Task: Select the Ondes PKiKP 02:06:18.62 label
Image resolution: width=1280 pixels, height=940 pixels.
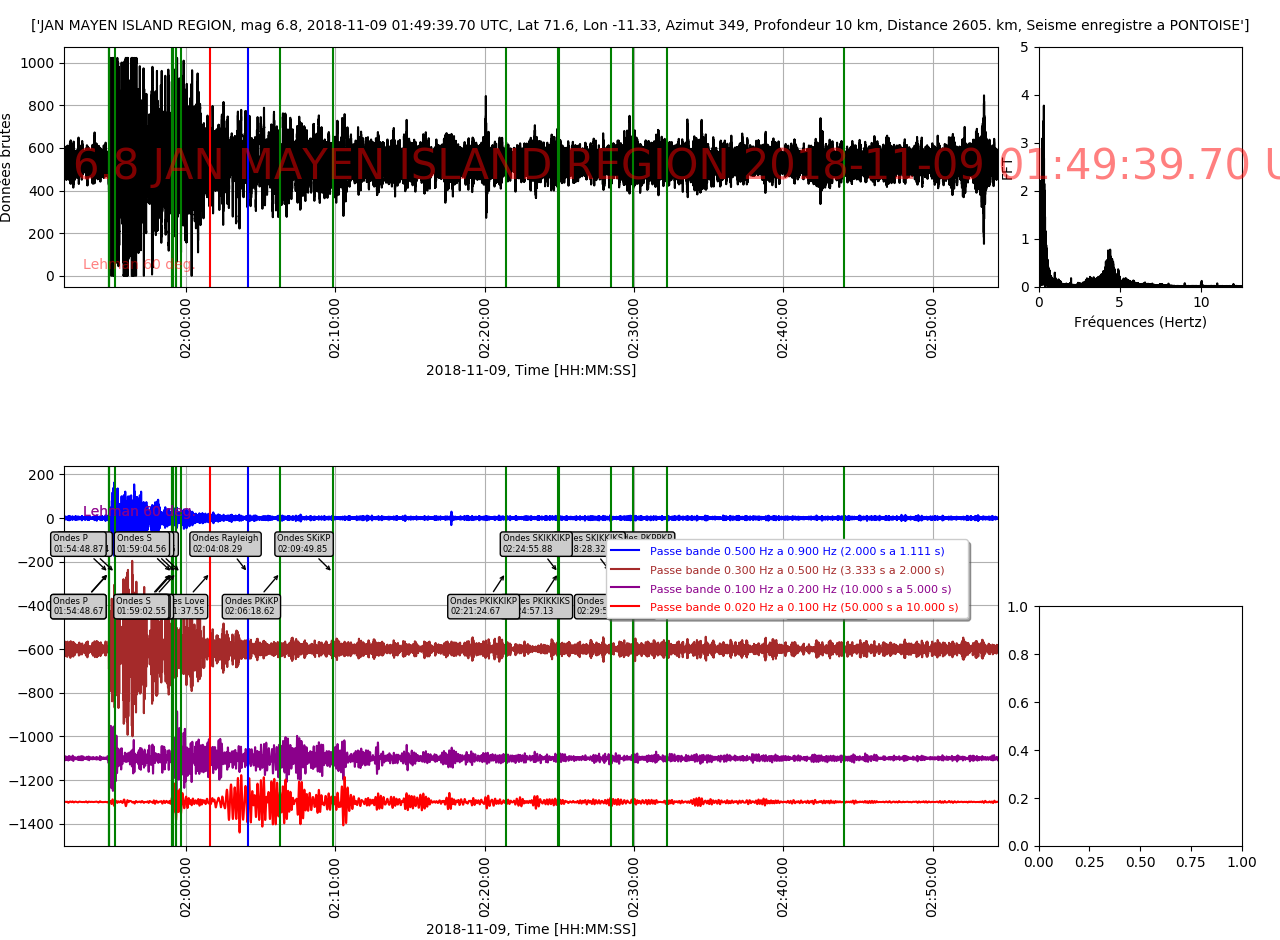Action: pyautogui.click(x=251, y=606)
